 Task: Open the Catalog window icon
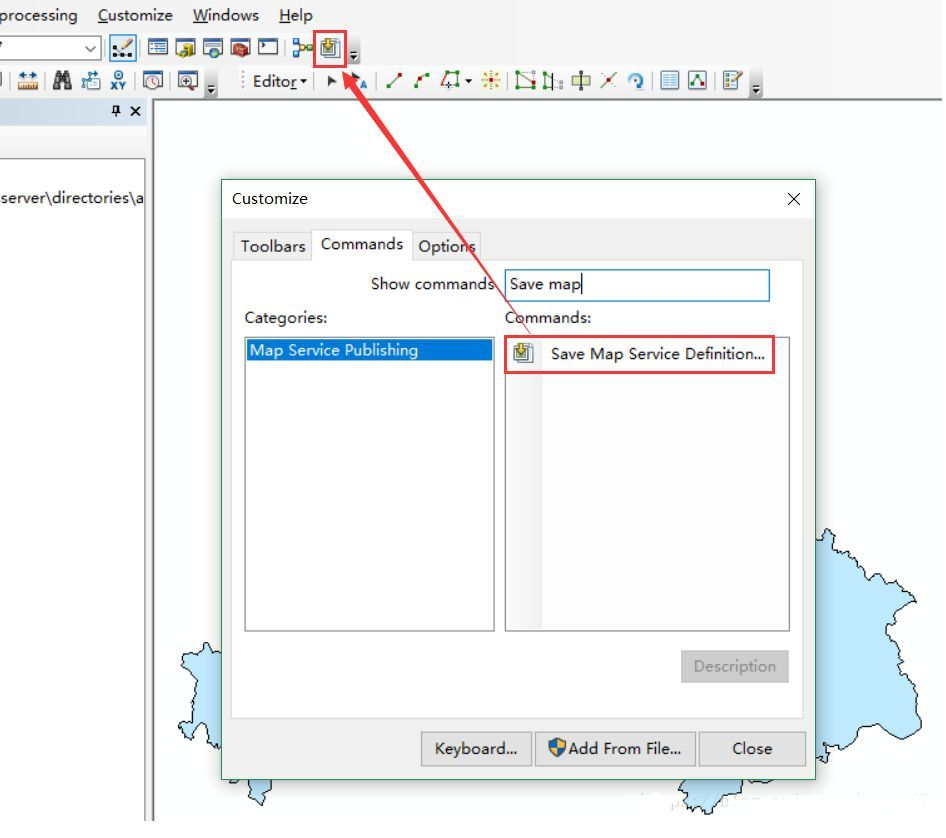[185, 47]
